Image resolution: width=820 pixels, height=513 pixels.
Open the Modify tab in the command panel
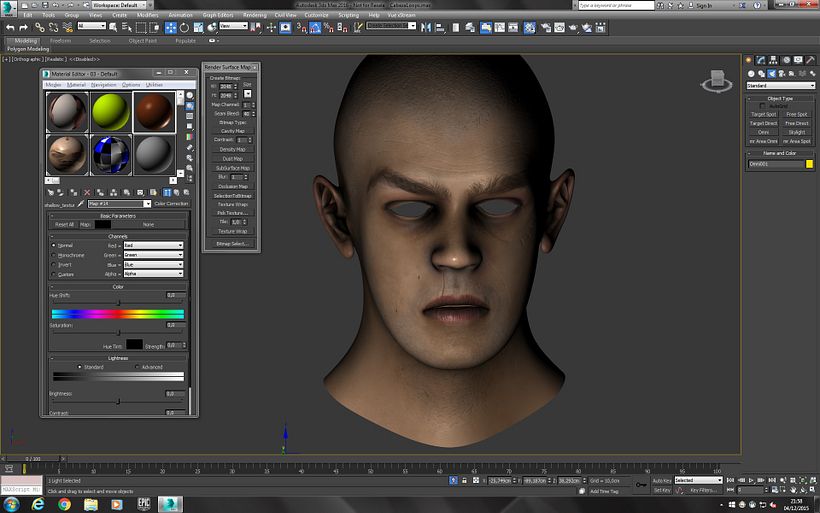(762, 61)
